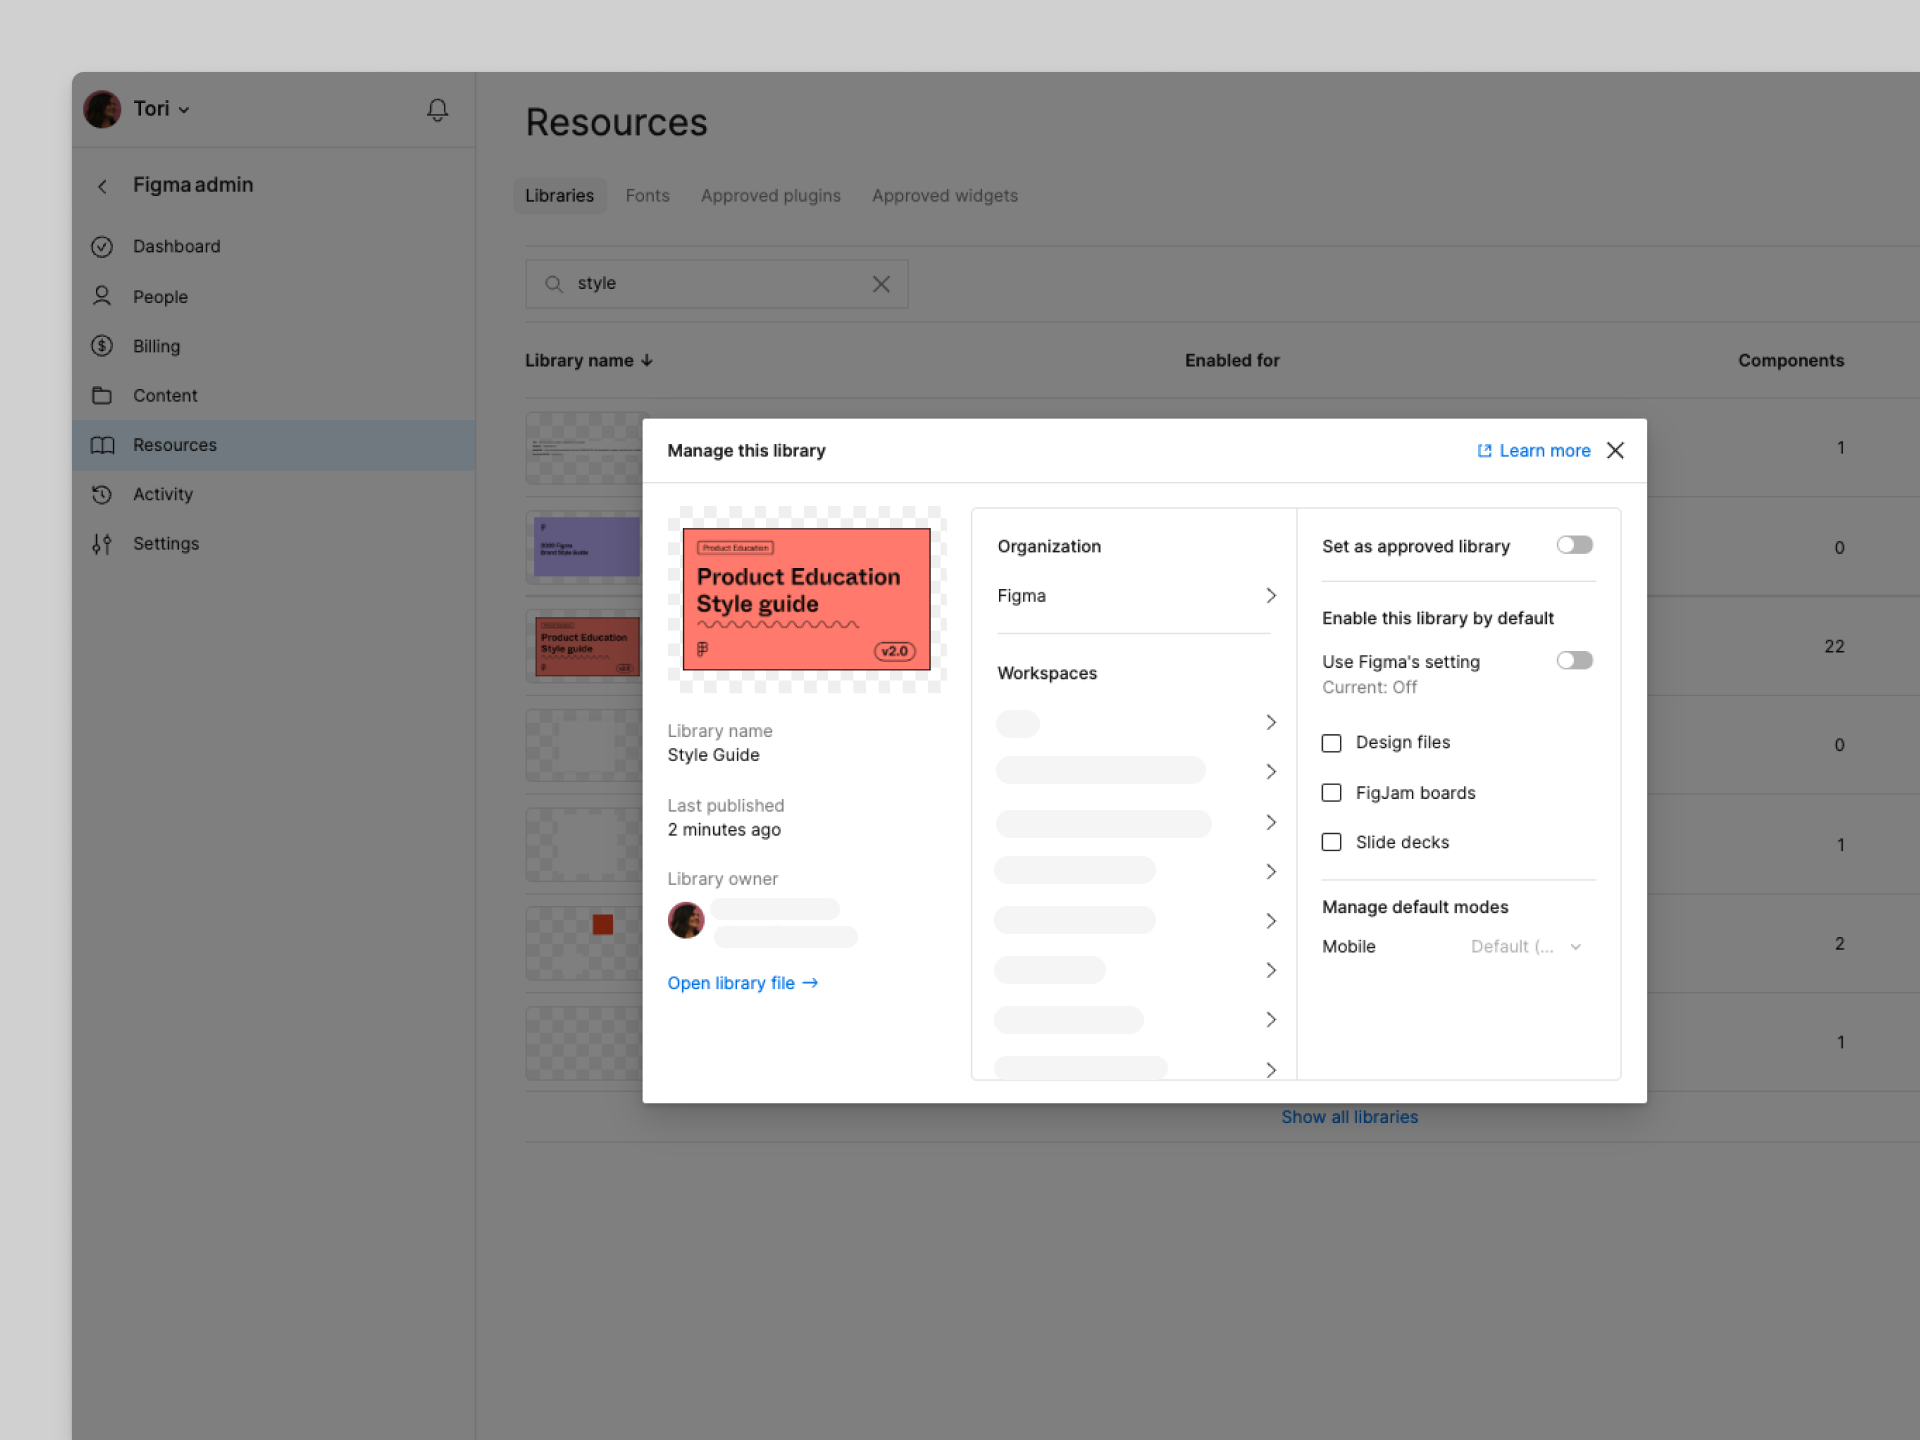The width and height of the screenshot is (1920, 1440).
Task: Switch to the Fonts tab
Action: (x=647, y=196)
